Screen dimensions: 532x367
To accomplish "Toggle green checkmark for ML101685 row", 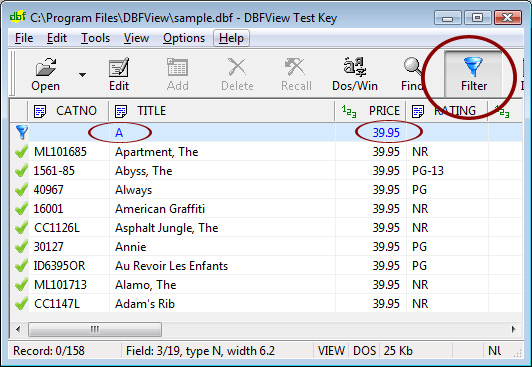I will click(21, 151).
